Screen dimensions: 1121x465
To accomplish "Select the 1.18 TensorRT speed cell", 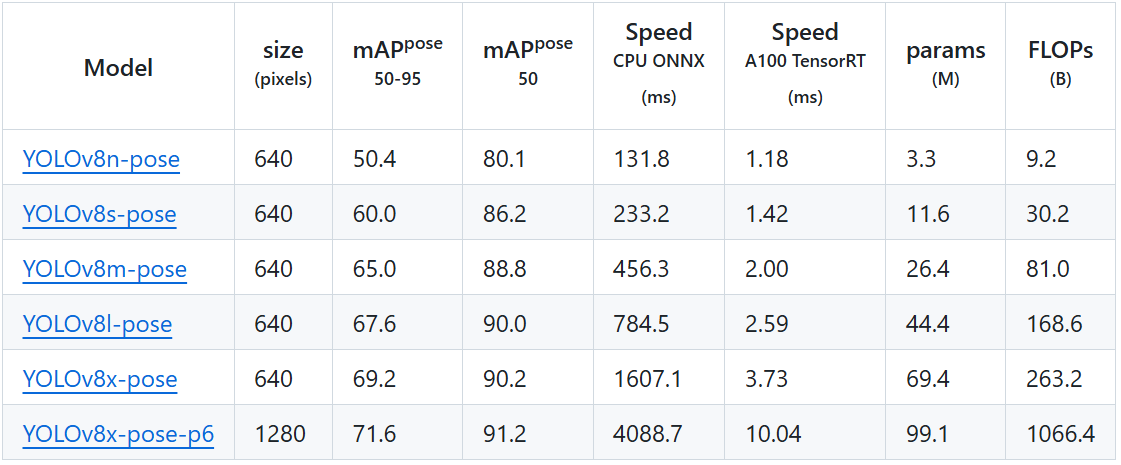I will pos(766,158).
